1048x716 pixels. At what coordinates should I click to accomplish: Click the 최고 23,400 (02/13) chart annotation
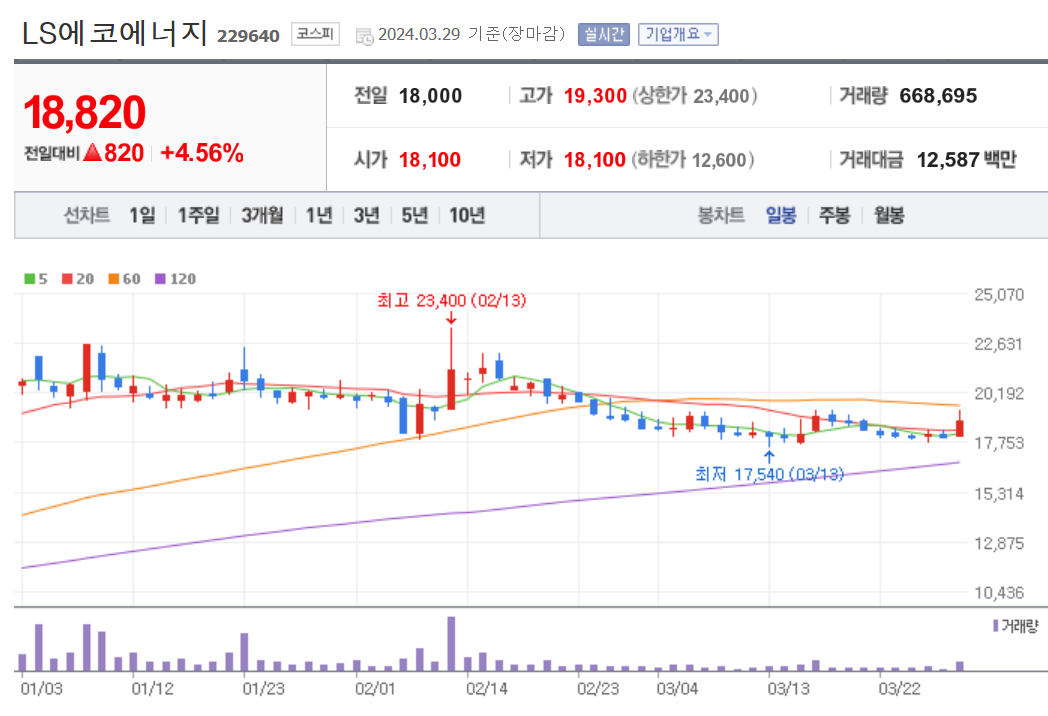tap(452, 301)
